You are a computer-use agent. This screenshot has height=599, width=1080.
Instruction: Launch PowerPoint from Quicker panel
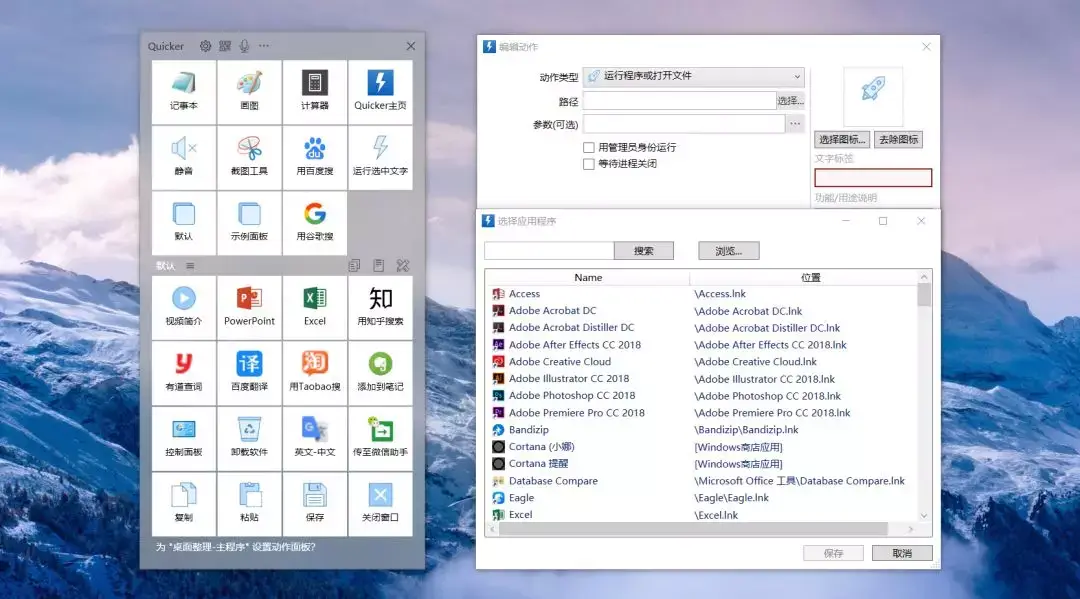pyautogui.click(x=249, y=308)
